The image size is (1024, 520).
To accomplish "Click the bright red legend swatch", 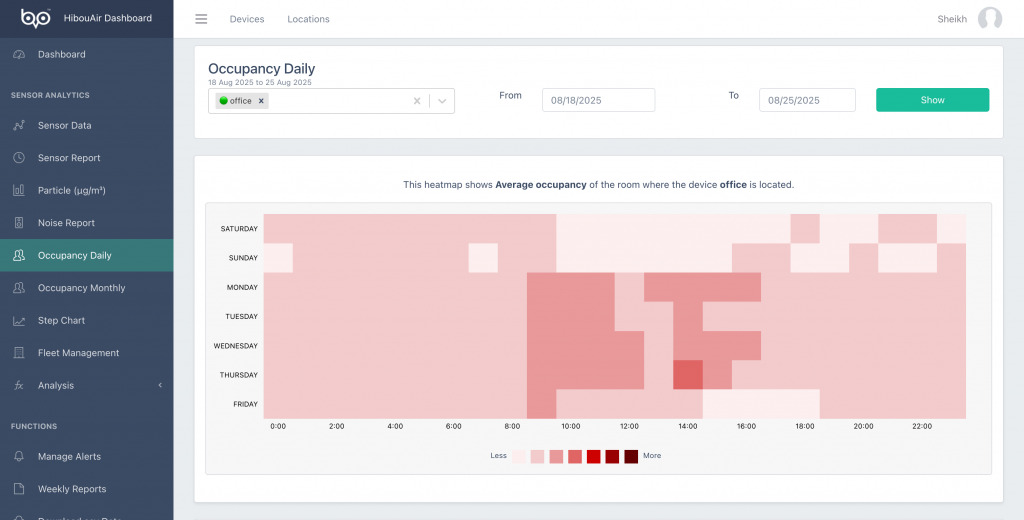I will coord(593,456).
